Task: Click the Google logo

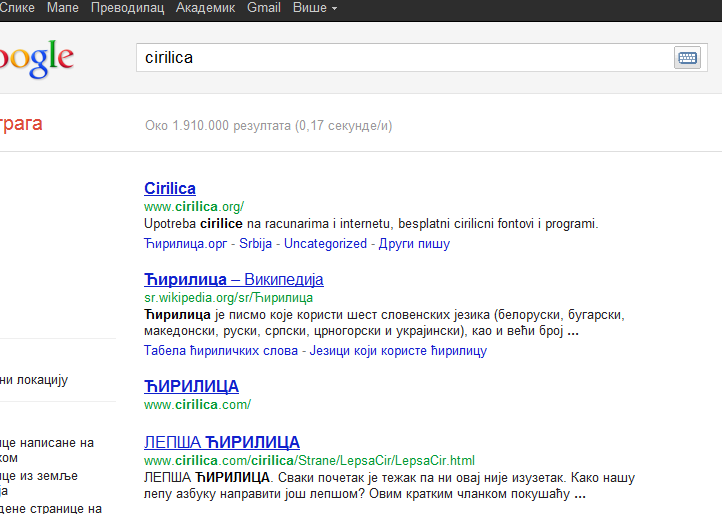Action: click(36, 58)
